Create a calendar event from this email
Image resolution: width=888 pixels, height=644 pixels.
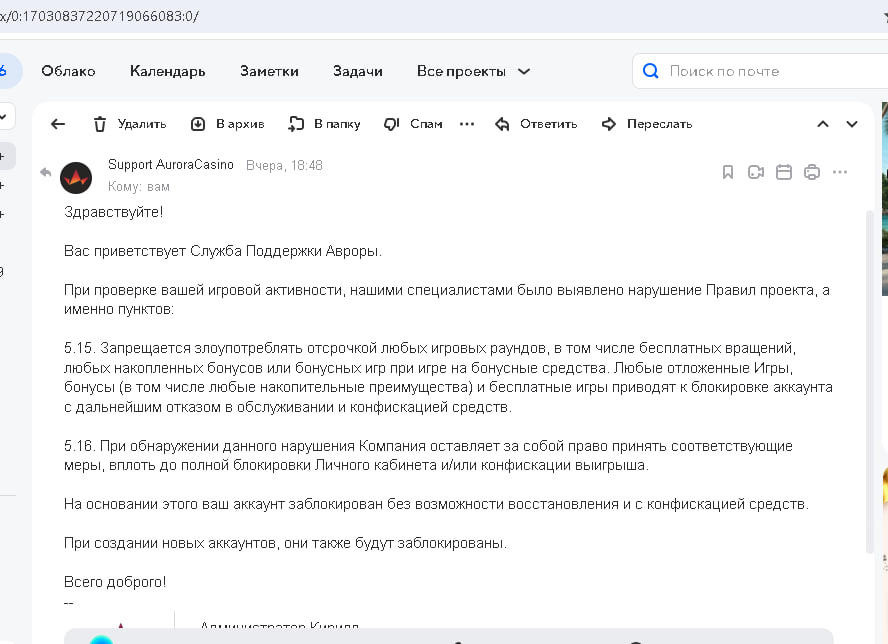point(784,172)
